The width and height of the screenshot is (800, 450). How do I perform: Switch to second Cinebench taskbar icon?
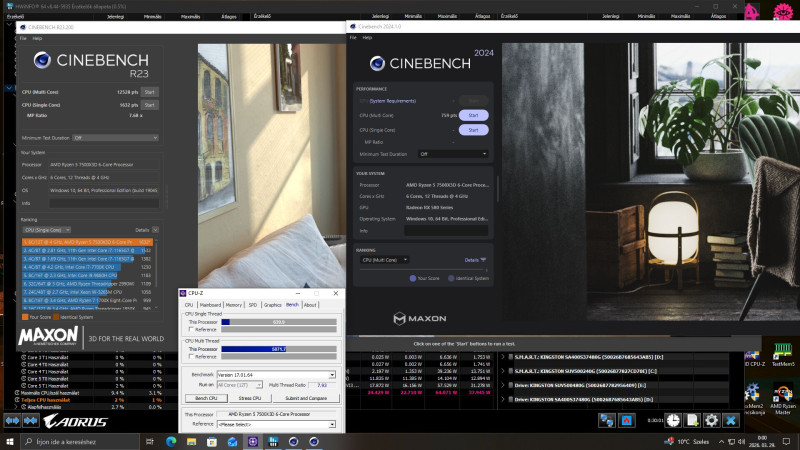314,441
